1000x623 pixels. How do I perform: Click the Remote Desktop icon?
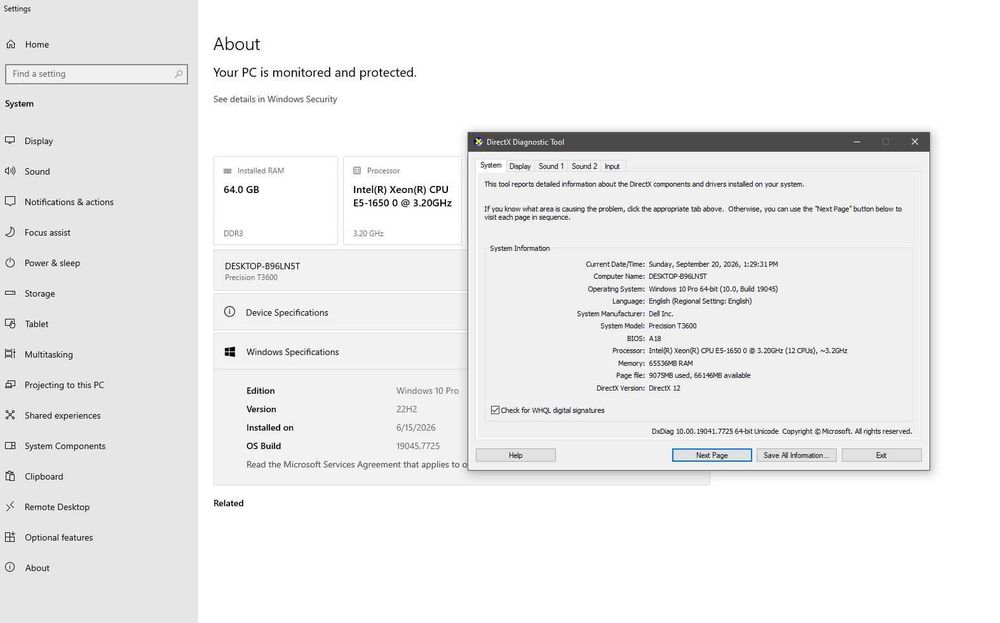pyautogui.click(x=10, y=507)
